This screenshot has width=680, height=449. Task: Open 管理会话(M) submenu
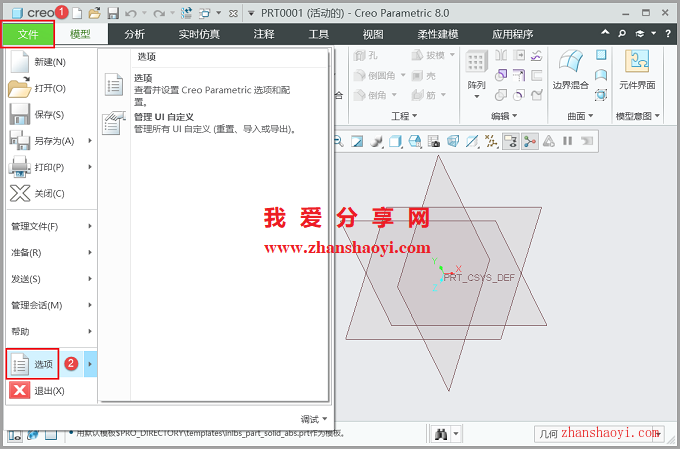point(52,305)
